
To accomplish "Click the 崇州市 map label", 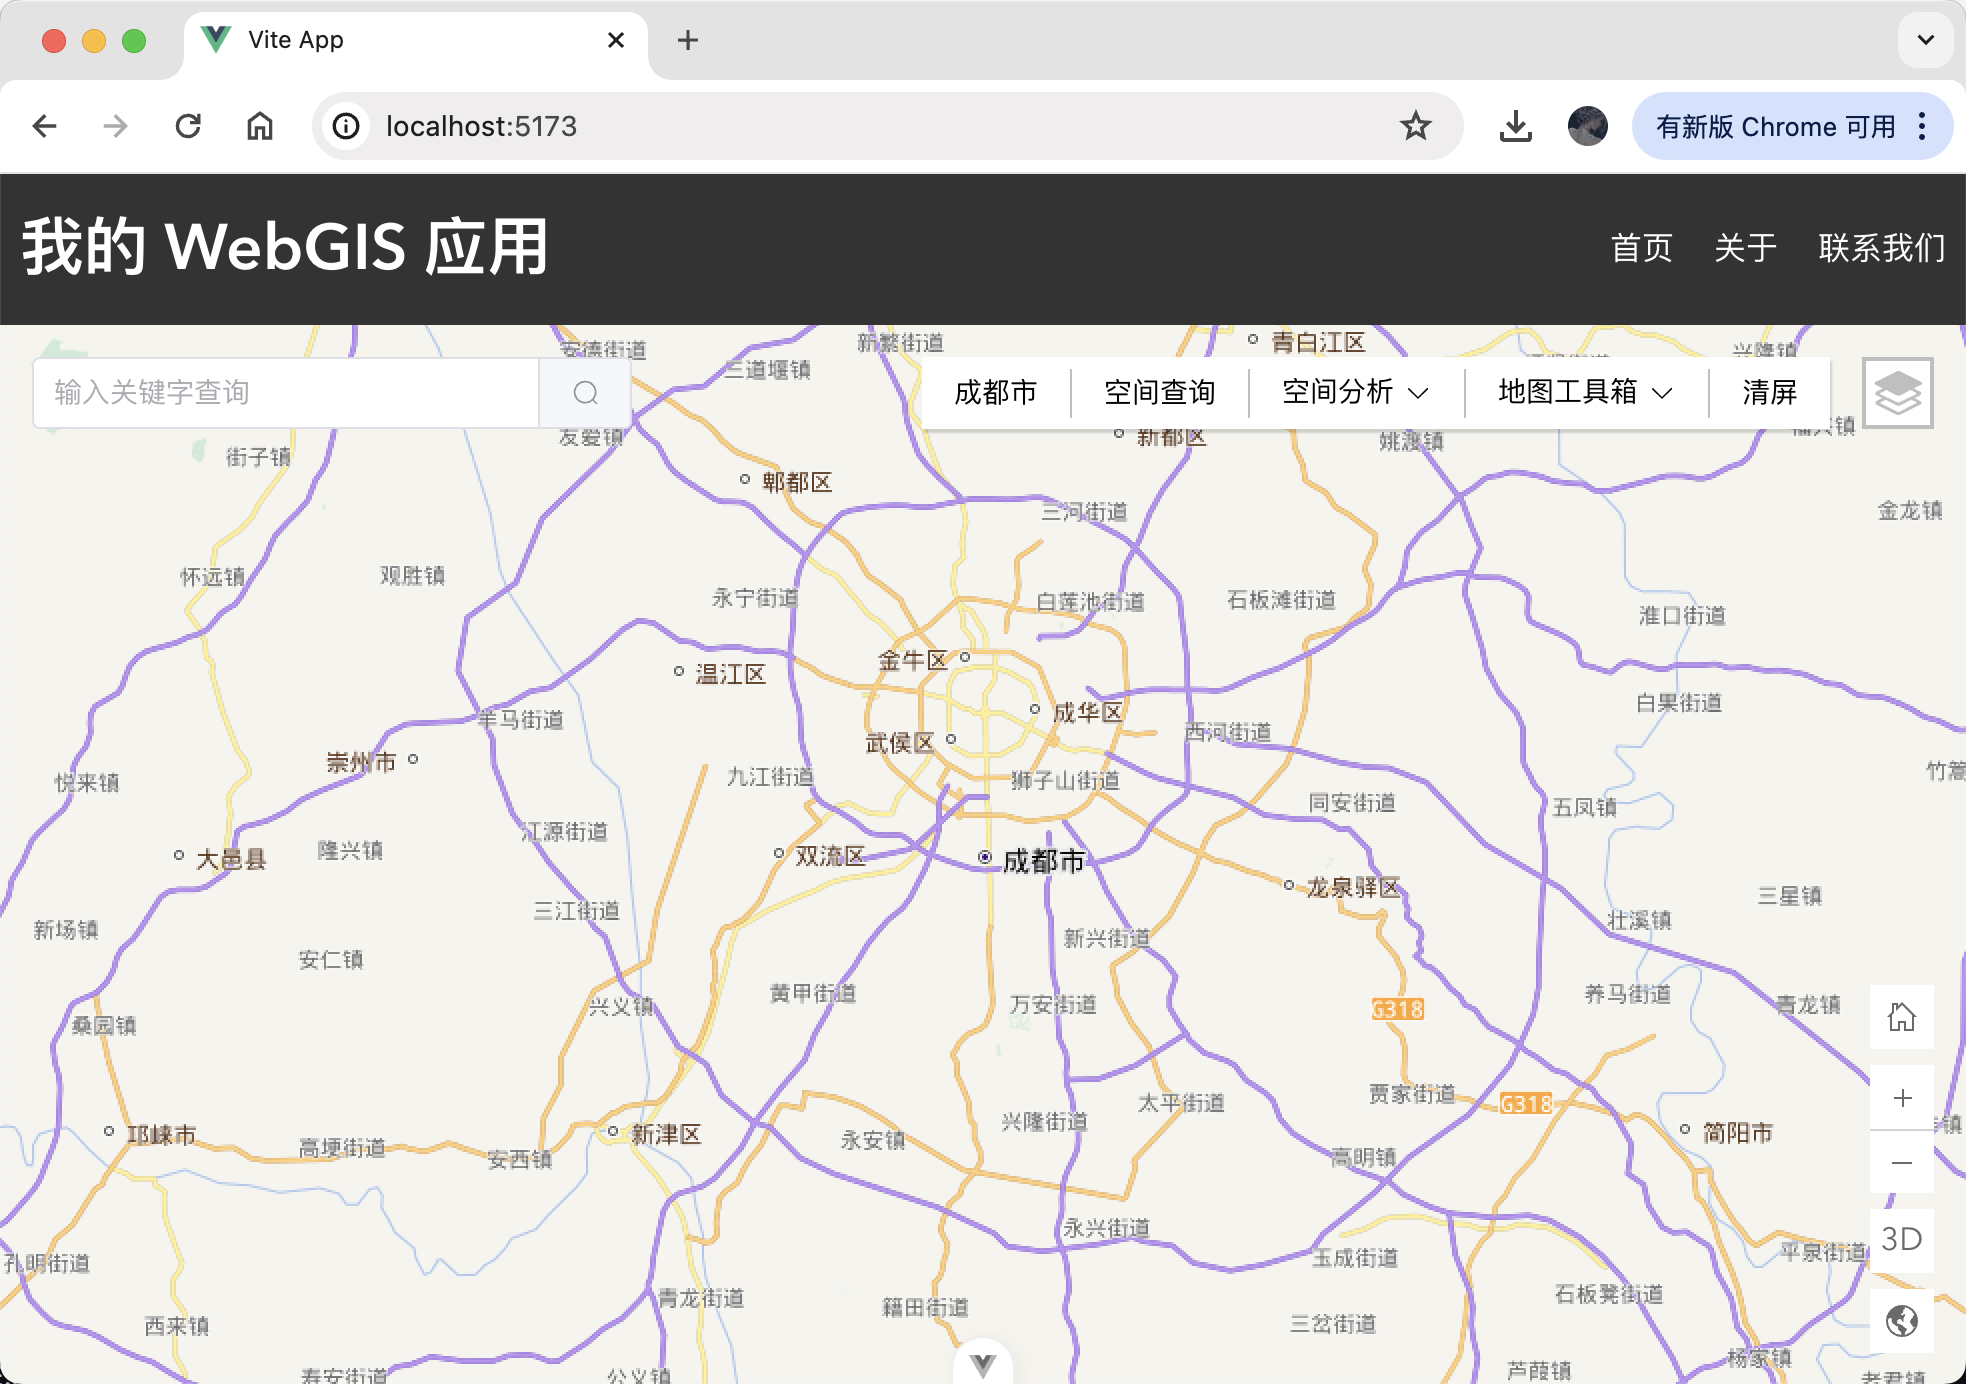I will 361,762.
